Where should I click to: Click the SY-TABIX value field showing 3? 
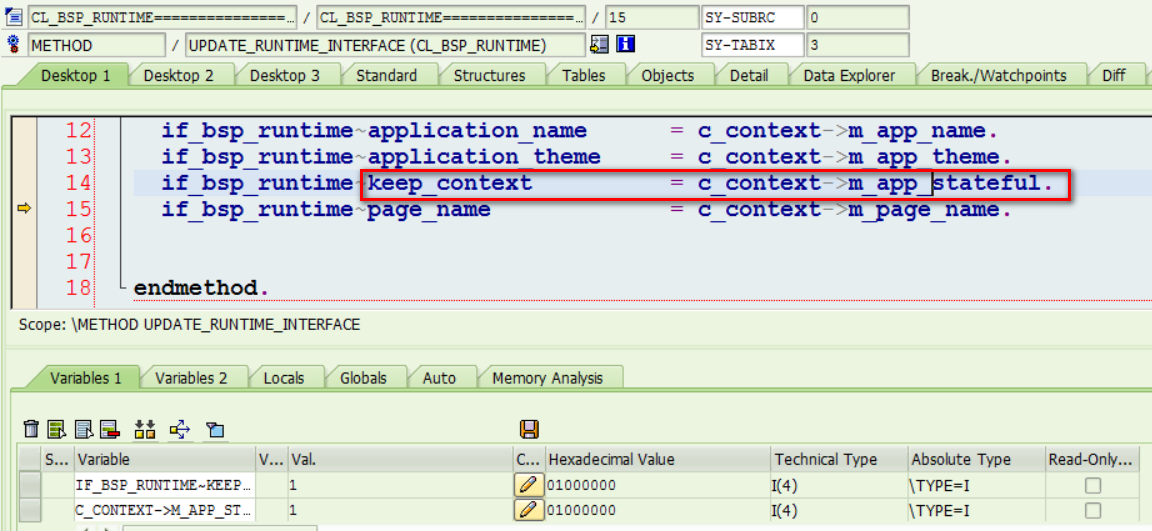(x=857, y=45)
